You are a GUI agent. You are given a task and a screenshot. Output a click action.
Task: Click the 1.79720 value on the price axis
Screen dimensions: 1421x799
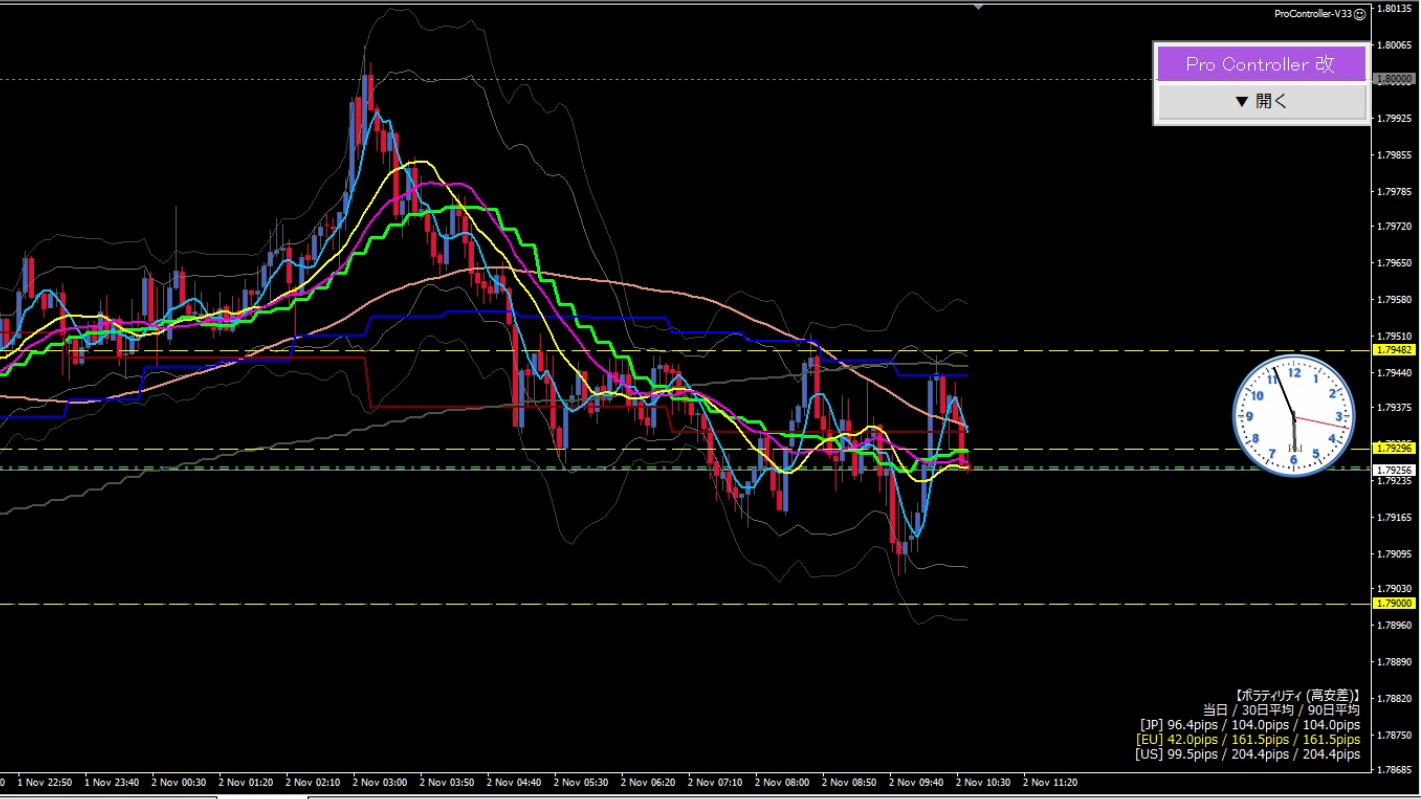tap(1394, 227)
